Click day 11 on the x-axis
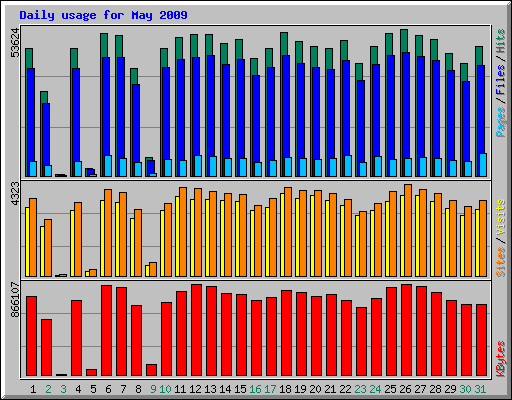Viewport: 512px width, 400px height. (180, 389)
